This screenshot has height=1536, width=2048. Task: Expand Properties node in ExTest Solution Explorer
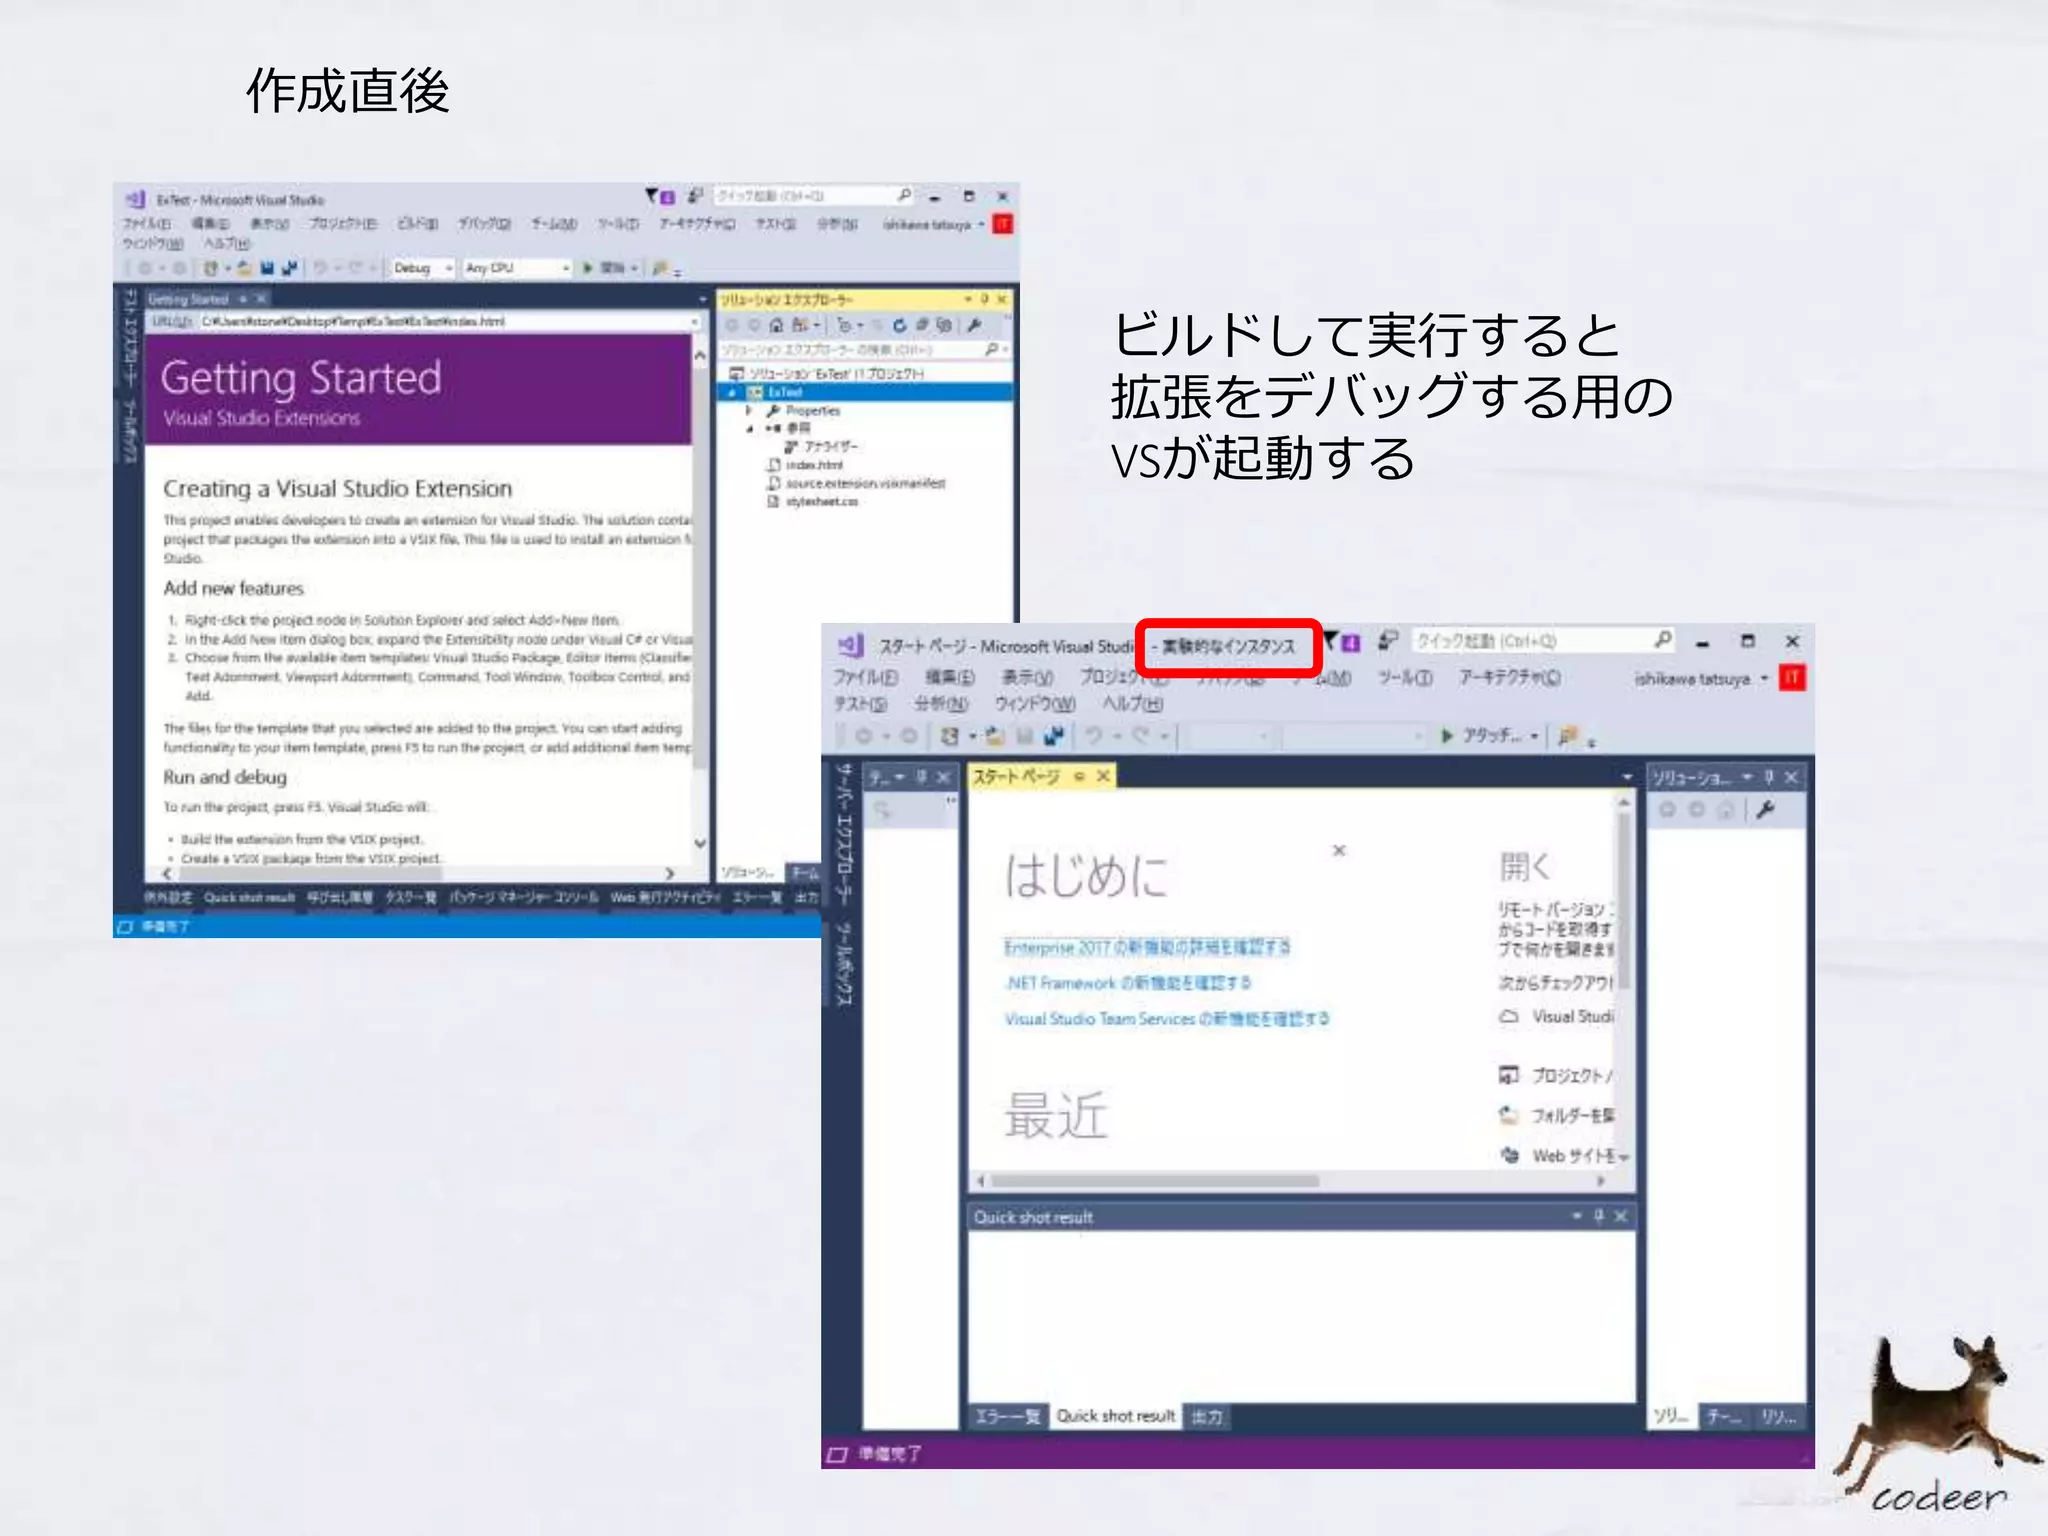[748, 411]
